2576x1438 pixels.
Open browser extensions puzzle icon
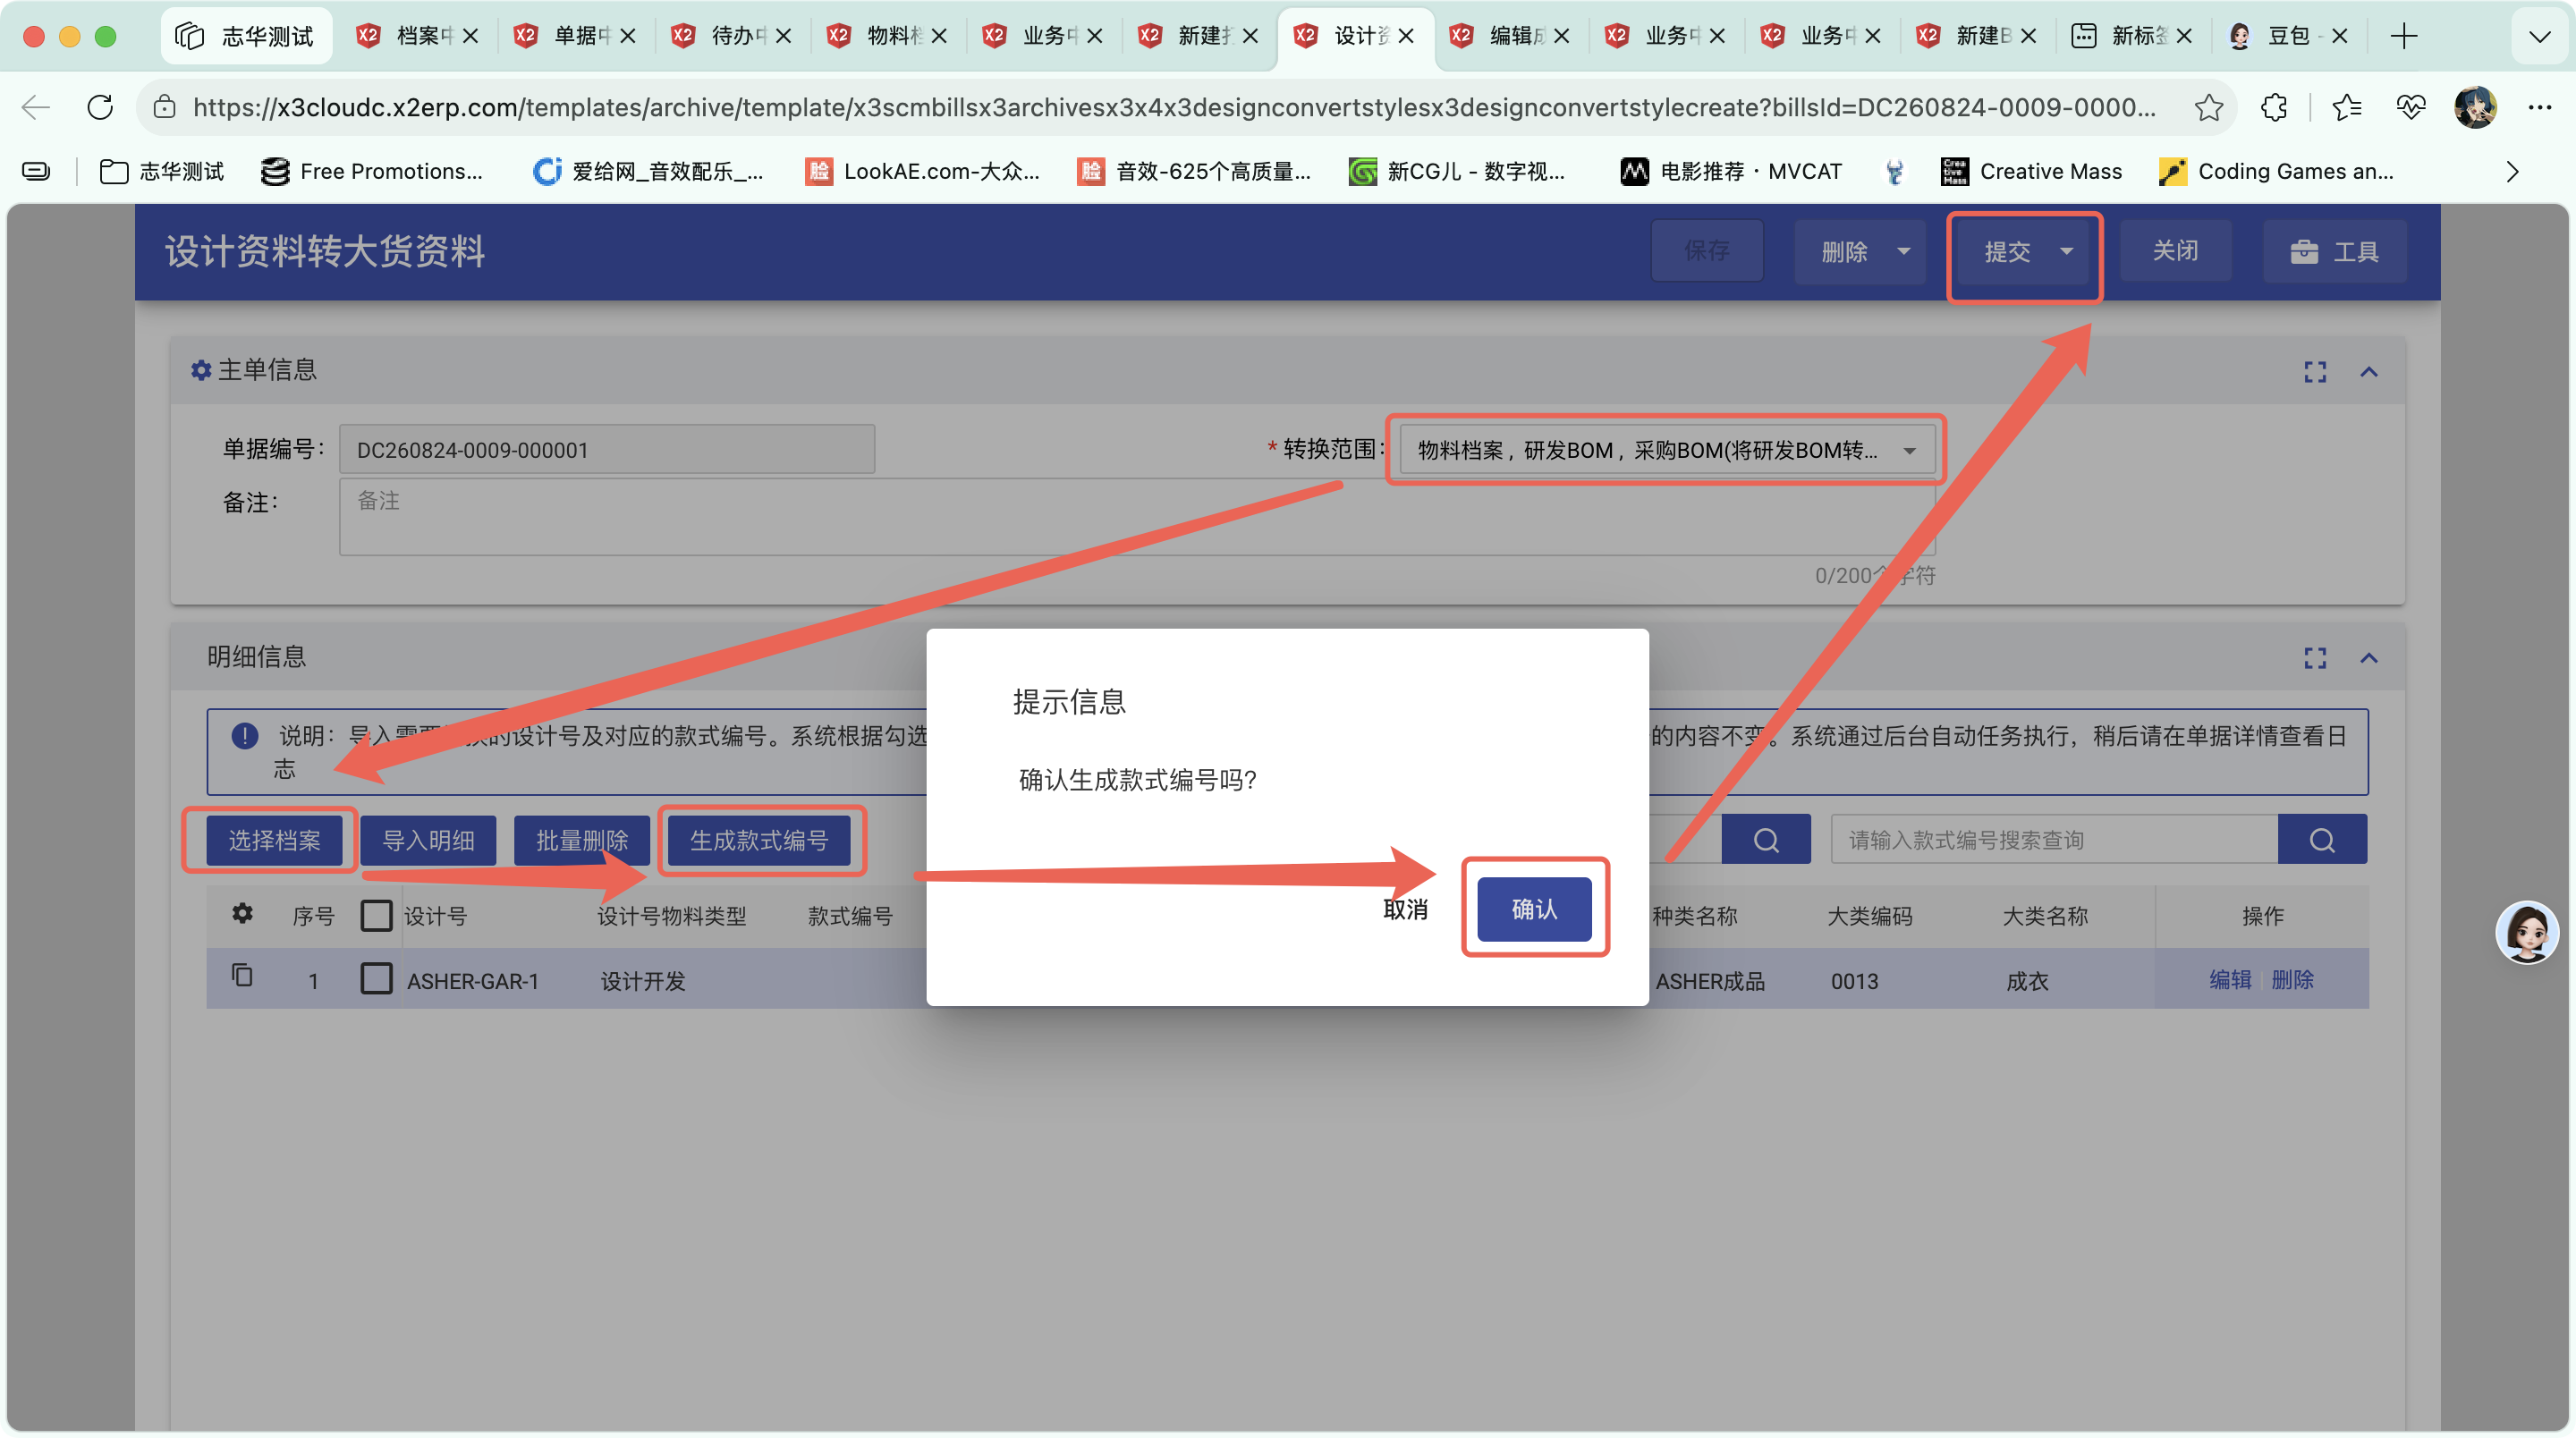[2274, 107]
